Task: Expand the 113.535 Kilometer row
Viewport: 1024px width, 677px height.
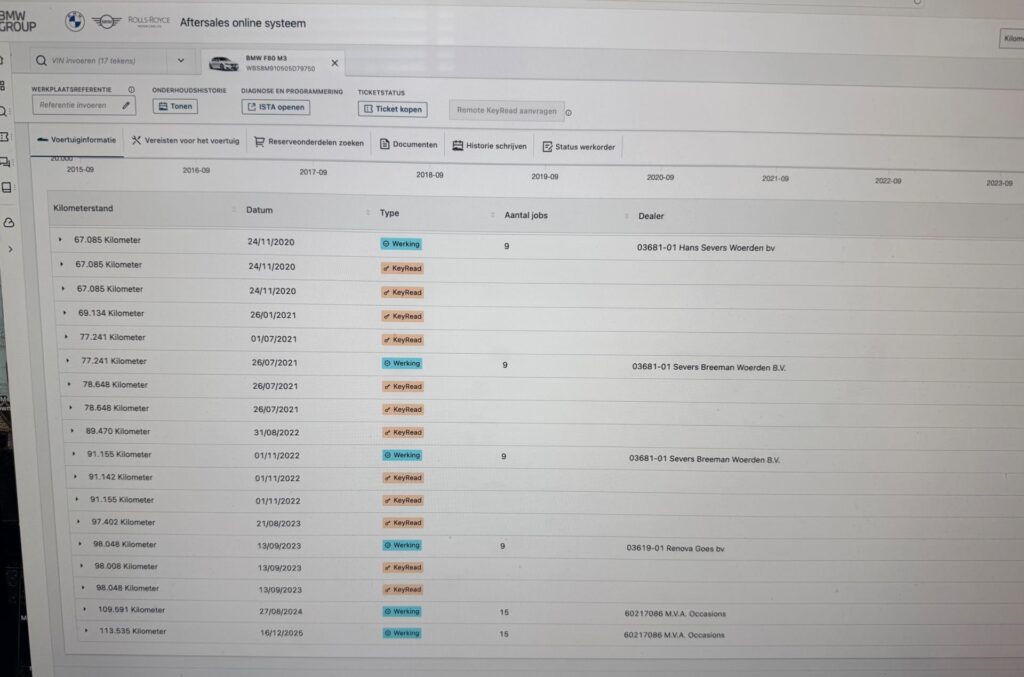Action: tap(87, 631)
